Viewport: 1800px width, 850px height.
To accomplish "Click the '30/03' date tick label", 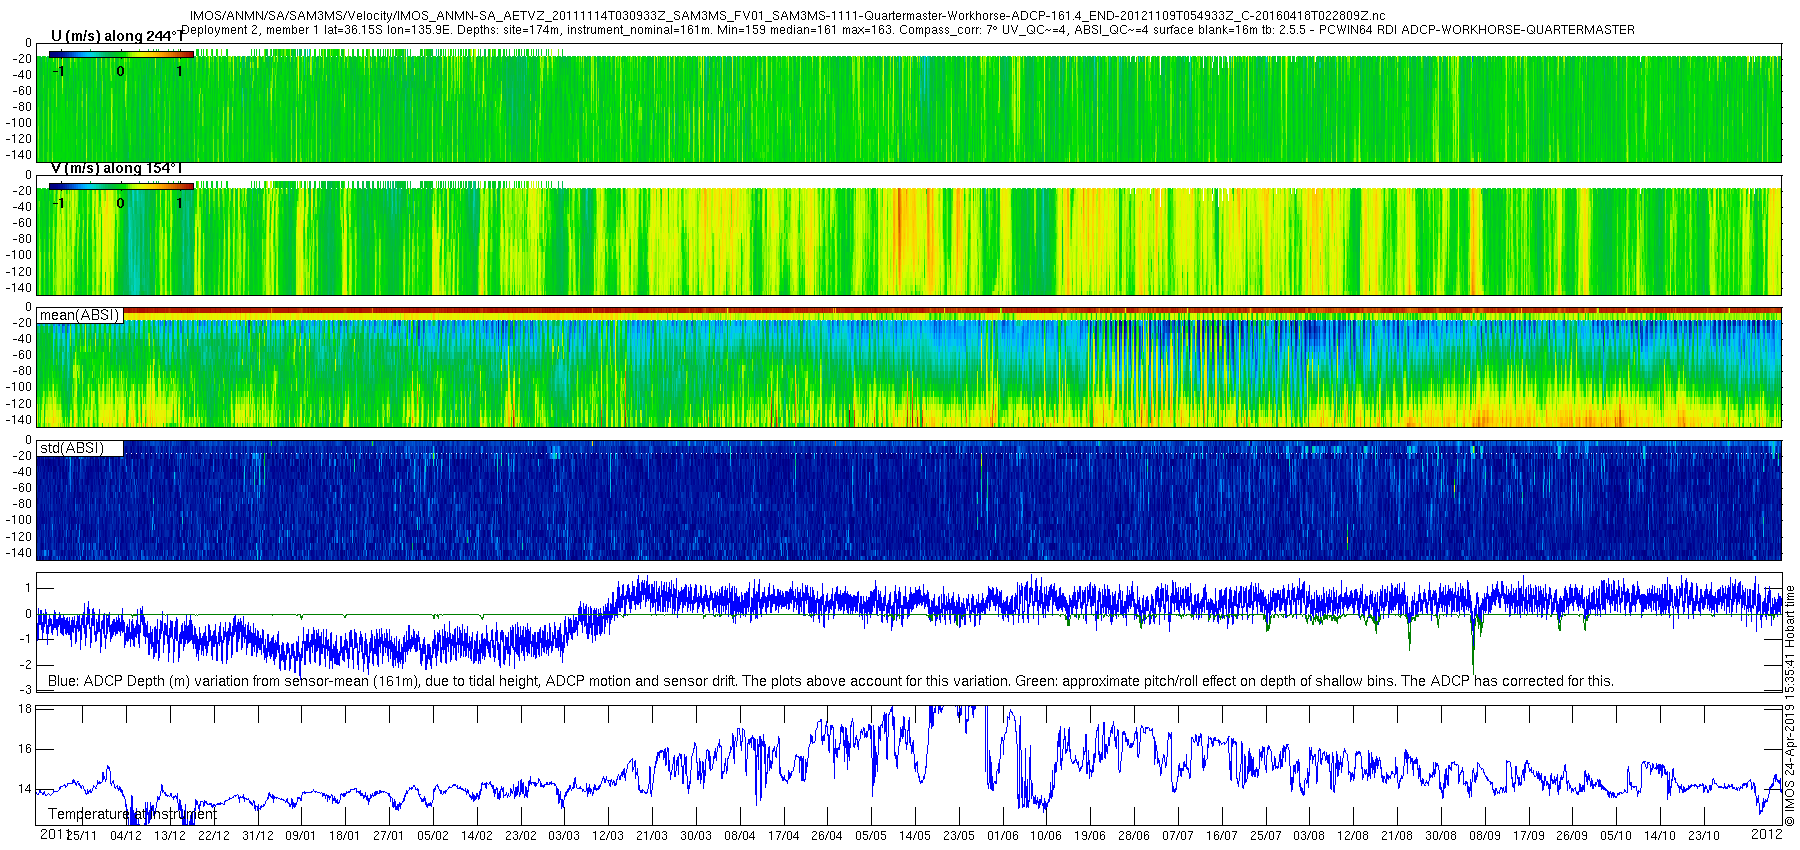I will 696,836.
